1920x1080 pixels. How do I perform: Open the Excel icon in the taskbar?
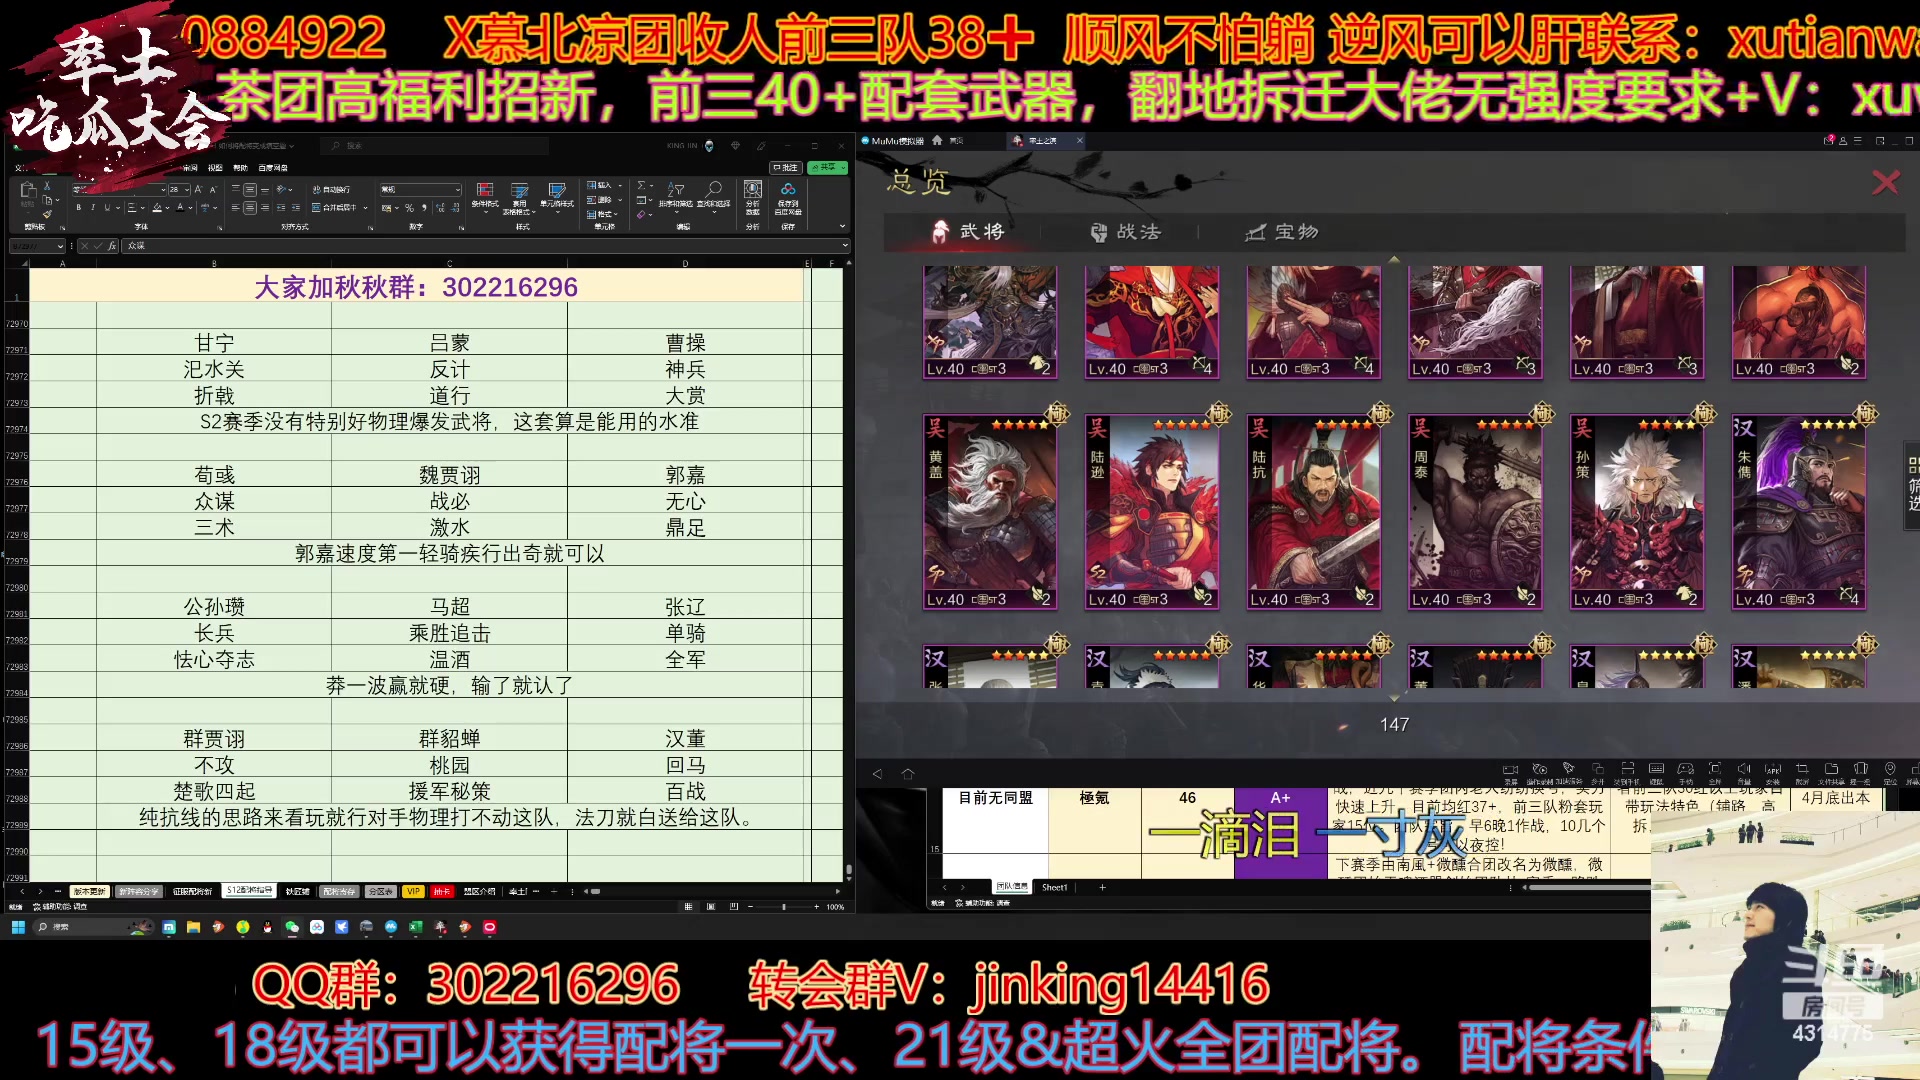tap(415, 927)
